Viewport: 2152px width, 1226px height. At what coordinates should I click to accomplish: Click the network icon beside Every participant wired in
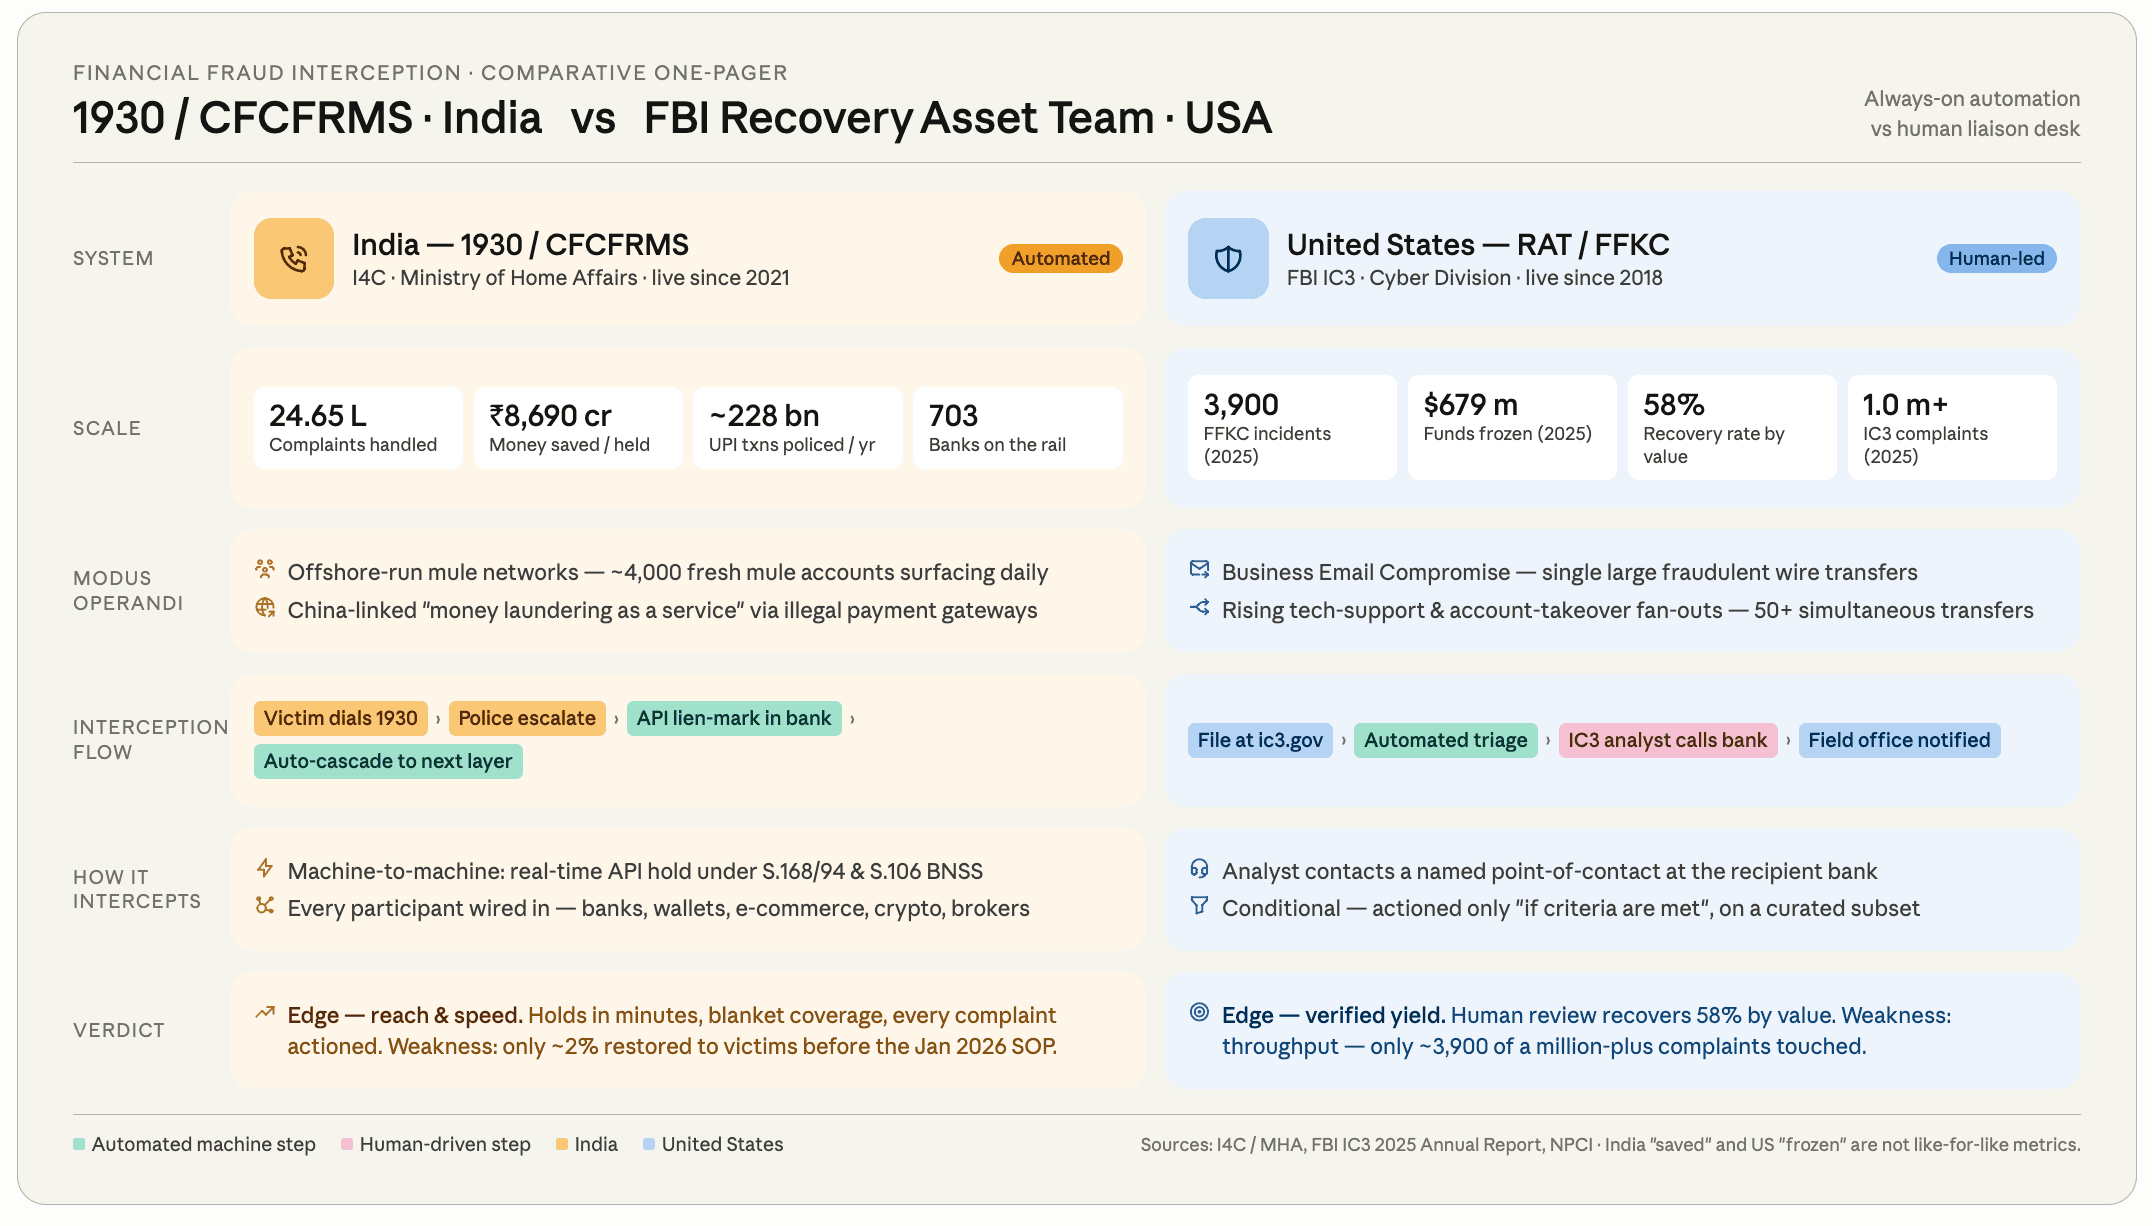[265, 905]
